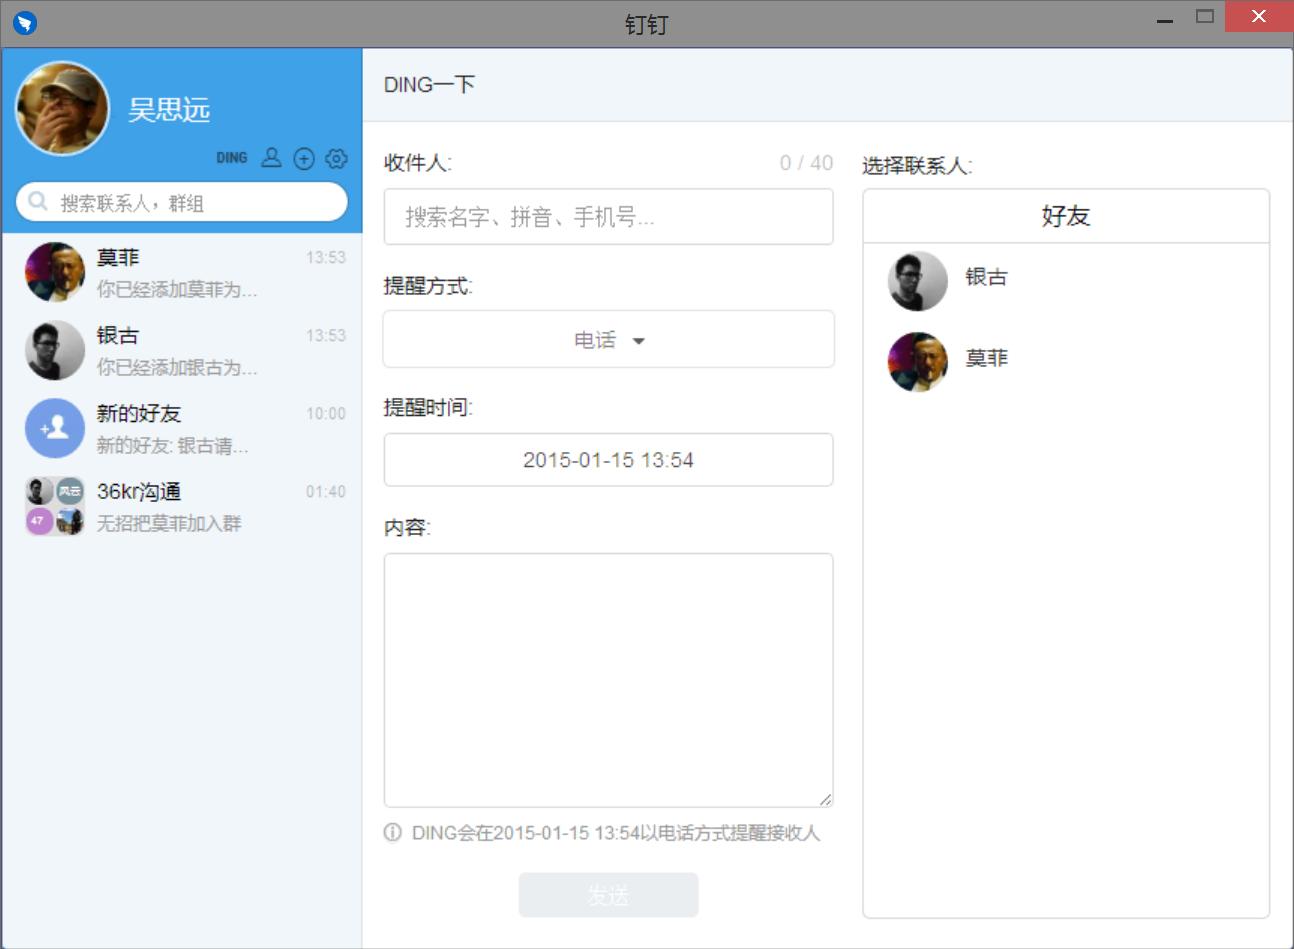Click the 吴思远 username label
The height and width of the screenshot is (949, 1294).
point(169,109)
